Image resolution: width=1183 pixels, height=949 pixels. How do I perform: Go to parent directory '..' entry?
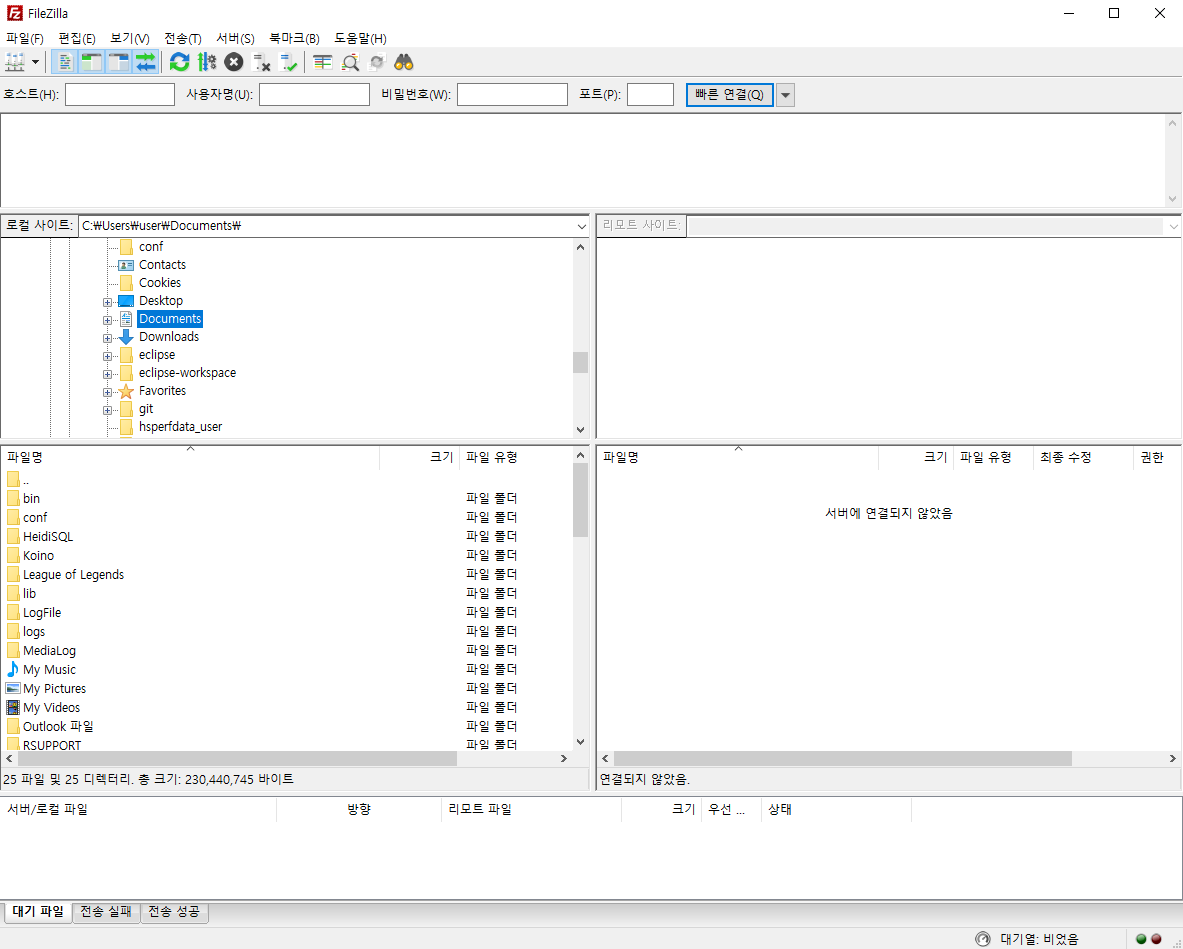pos(26,480)
